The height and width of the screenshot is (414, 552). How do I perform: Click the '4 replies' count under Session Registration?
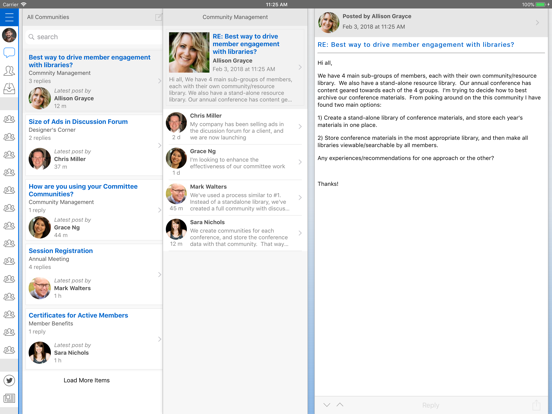pos(40,267)
